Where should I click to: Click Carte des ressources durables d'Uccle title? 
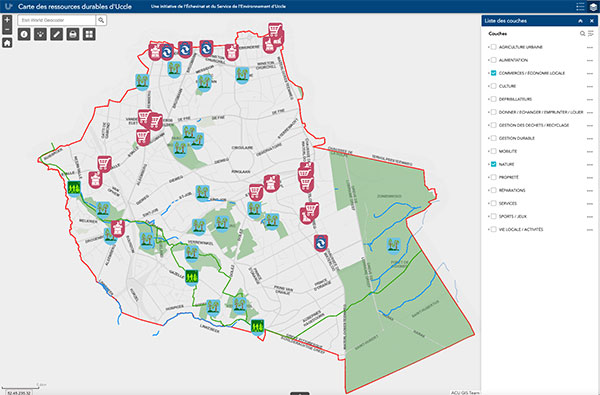click(75, 7)
